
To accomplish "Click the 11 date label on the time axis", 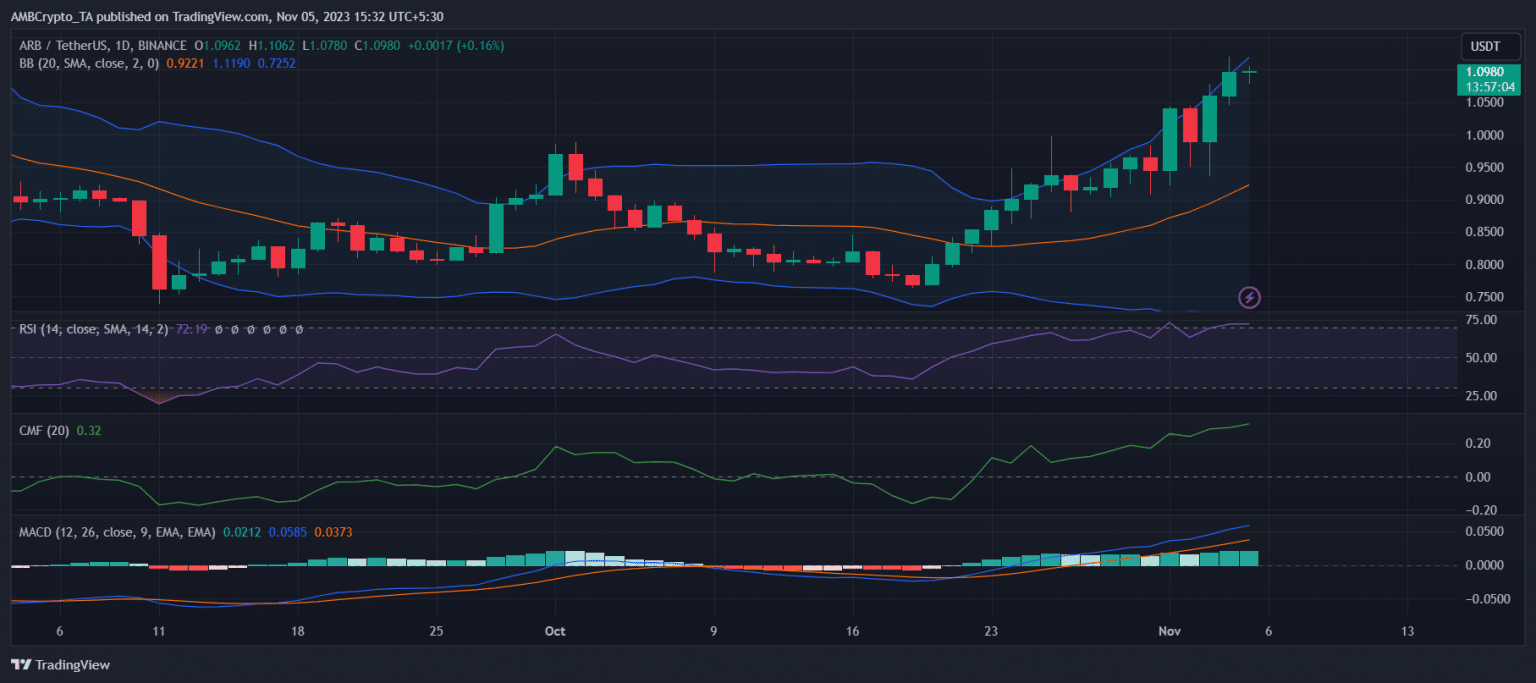I will point(159,631).
